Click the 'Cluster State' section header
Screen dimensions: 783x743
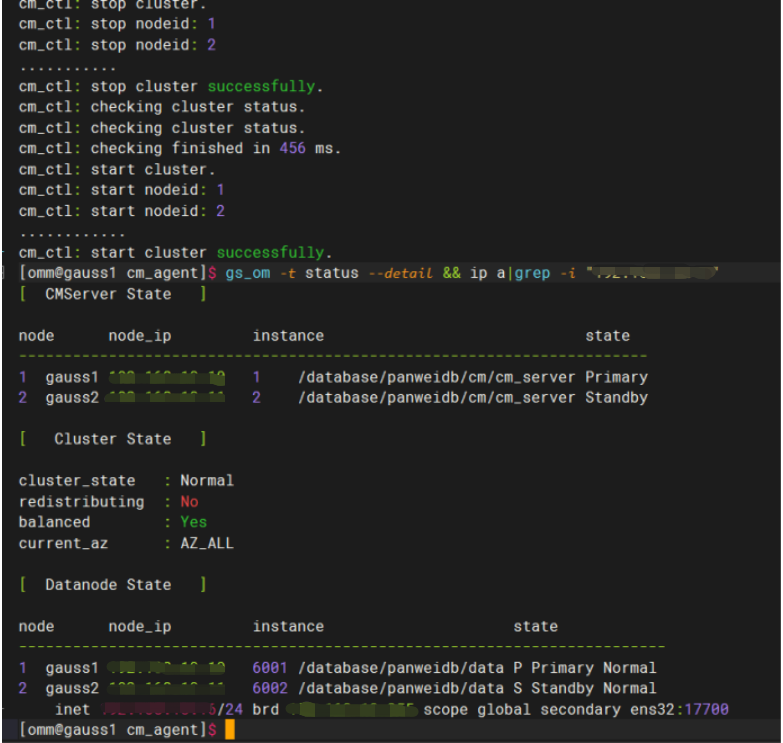click(113, 439)
